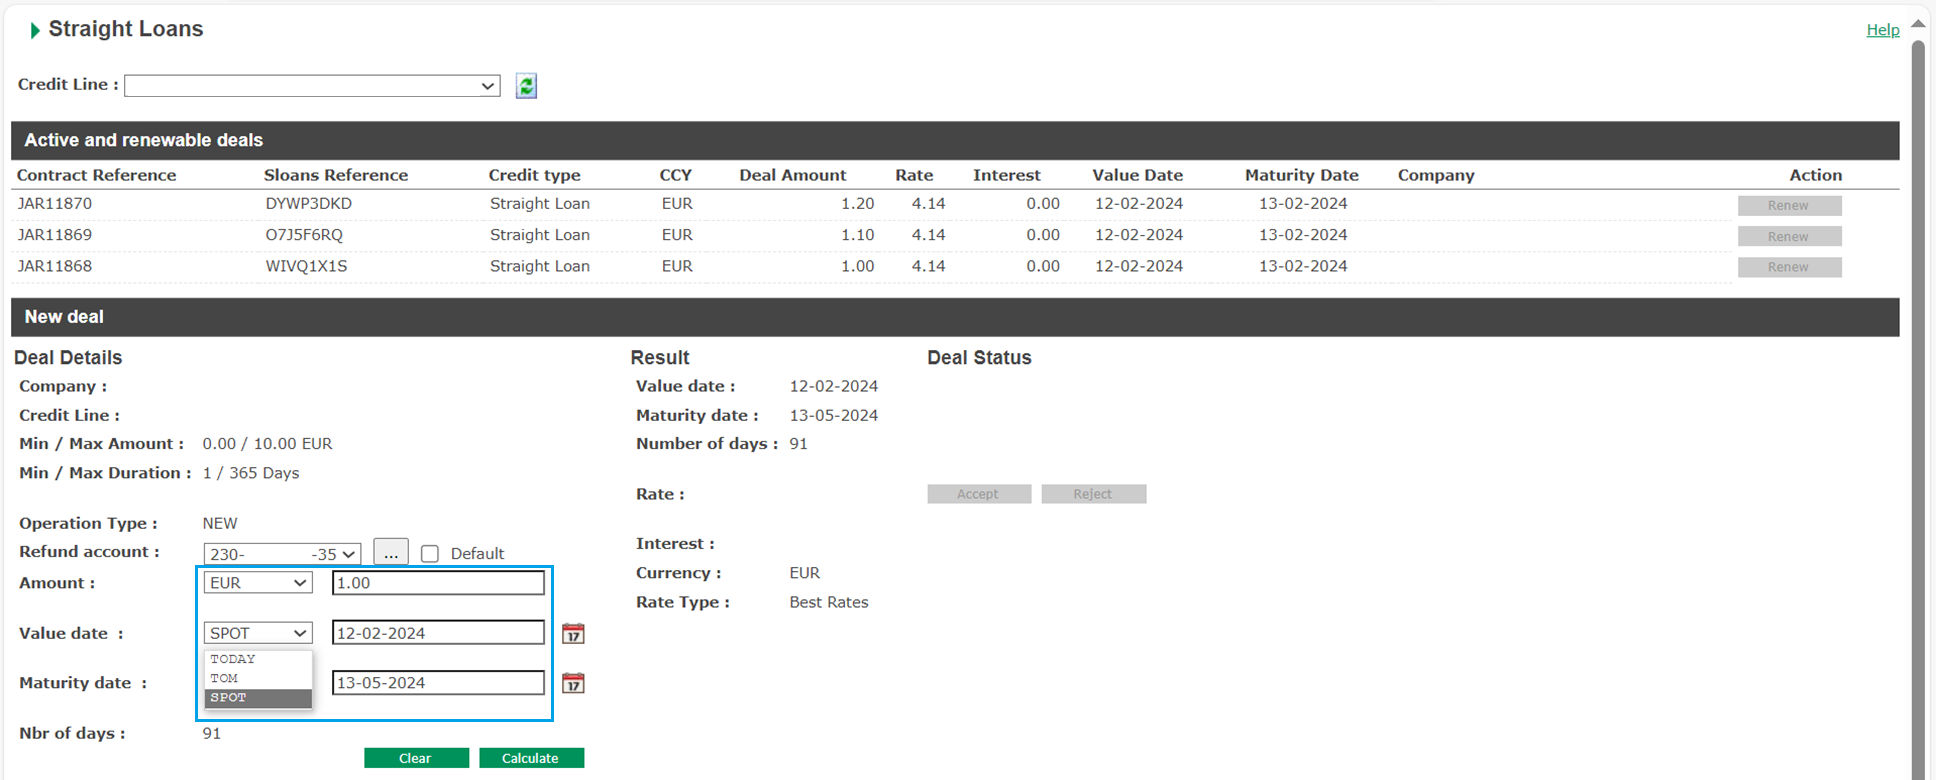Click the green arrow beside Straight Loans

(35, 30)
